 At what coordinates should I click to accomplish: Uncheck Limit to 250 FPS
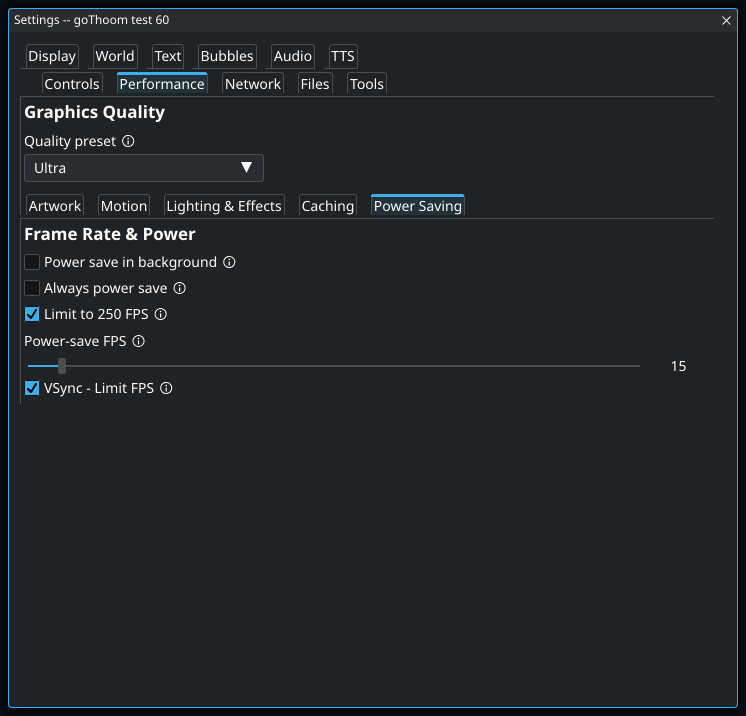tap(32, 314)
